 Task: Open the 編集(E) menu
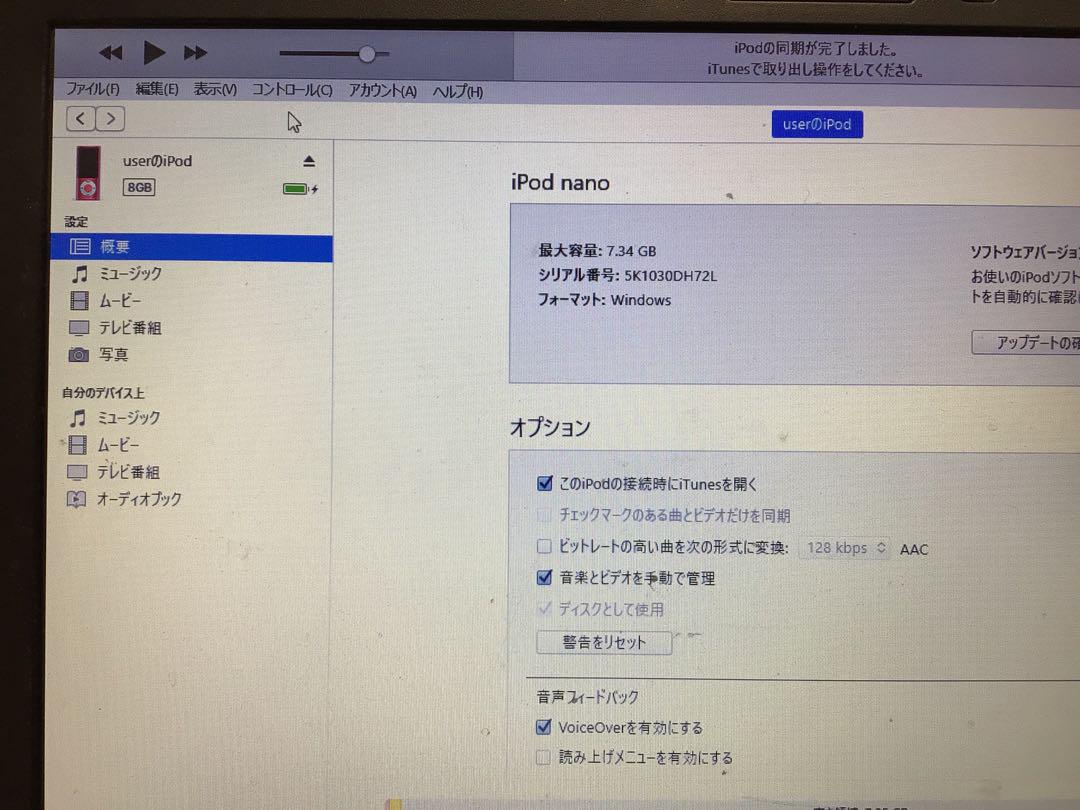point(157,89)
